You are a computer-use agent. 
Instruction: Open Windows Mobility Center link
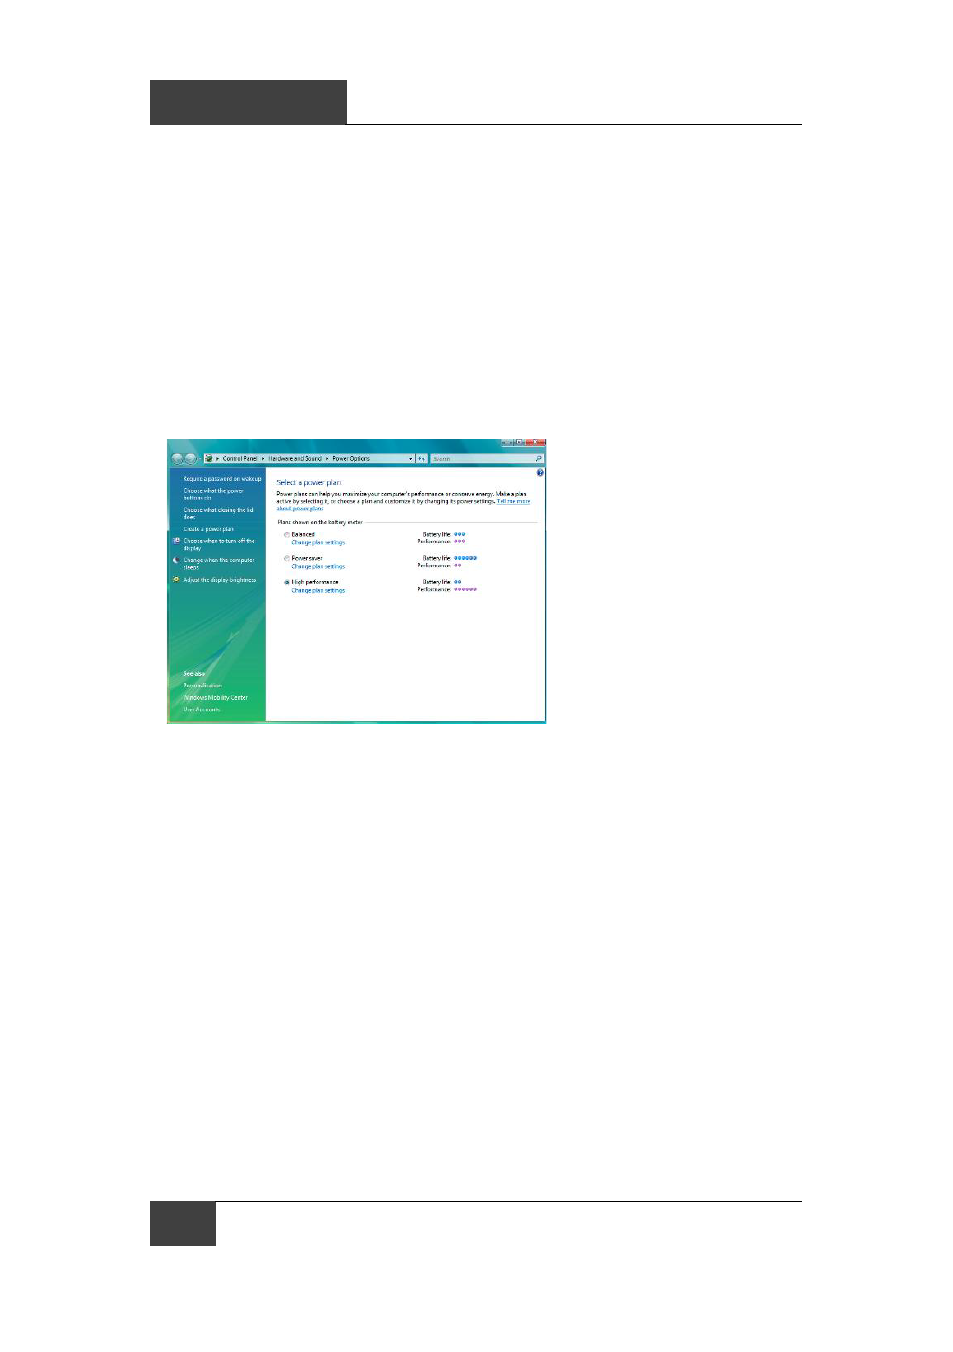(215, 698)
